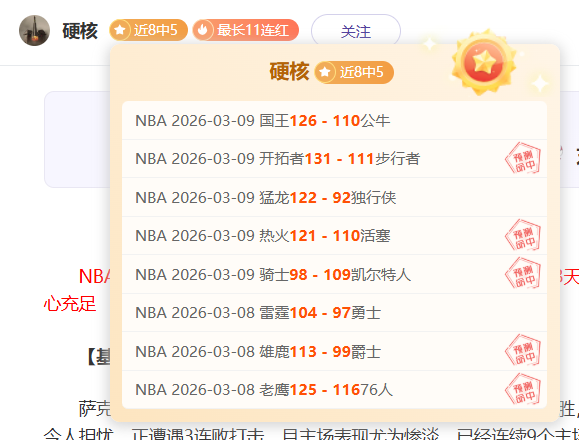Click 预测命中 stamp on 热火 row

(x=523, y=235)
